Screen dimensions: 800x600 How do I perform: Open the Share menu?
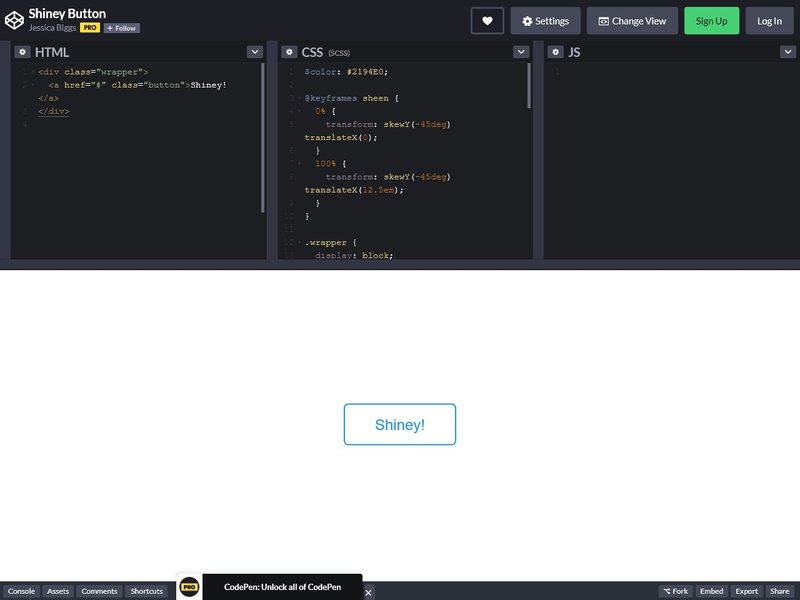780,591
